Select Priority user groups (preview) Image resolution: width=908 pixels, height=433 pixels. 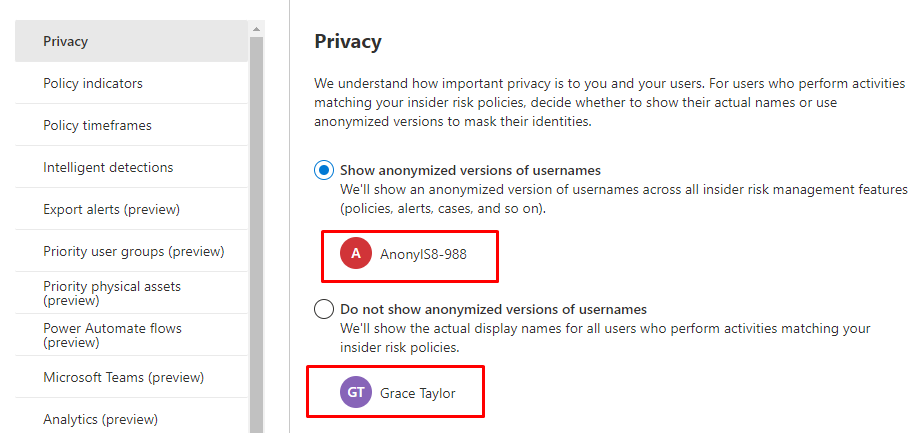[131, 252]
